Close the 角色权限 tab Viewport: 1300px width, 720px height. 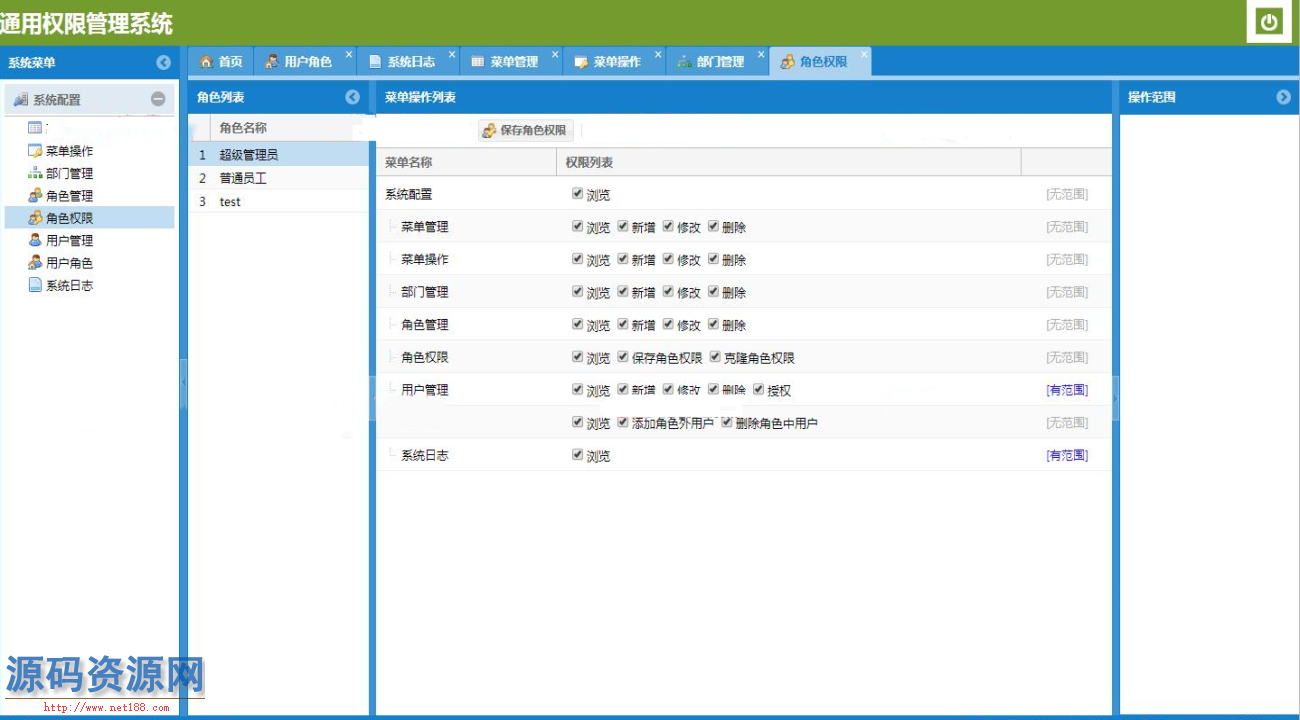[x=864, y=54]
